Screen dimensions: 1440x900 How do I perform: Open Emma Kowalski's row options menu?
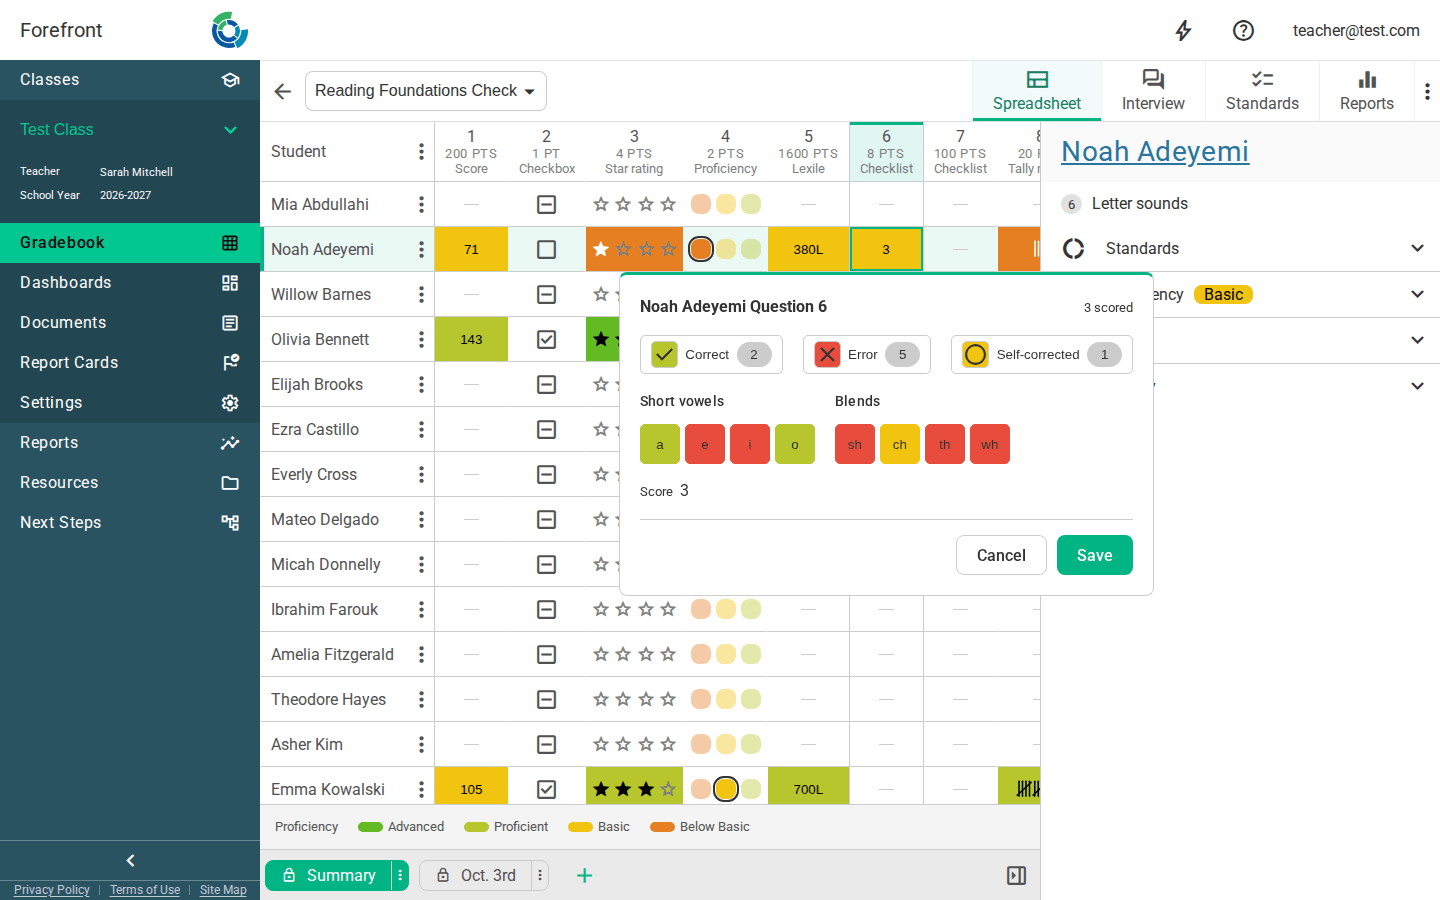click(x=421, y=789)
